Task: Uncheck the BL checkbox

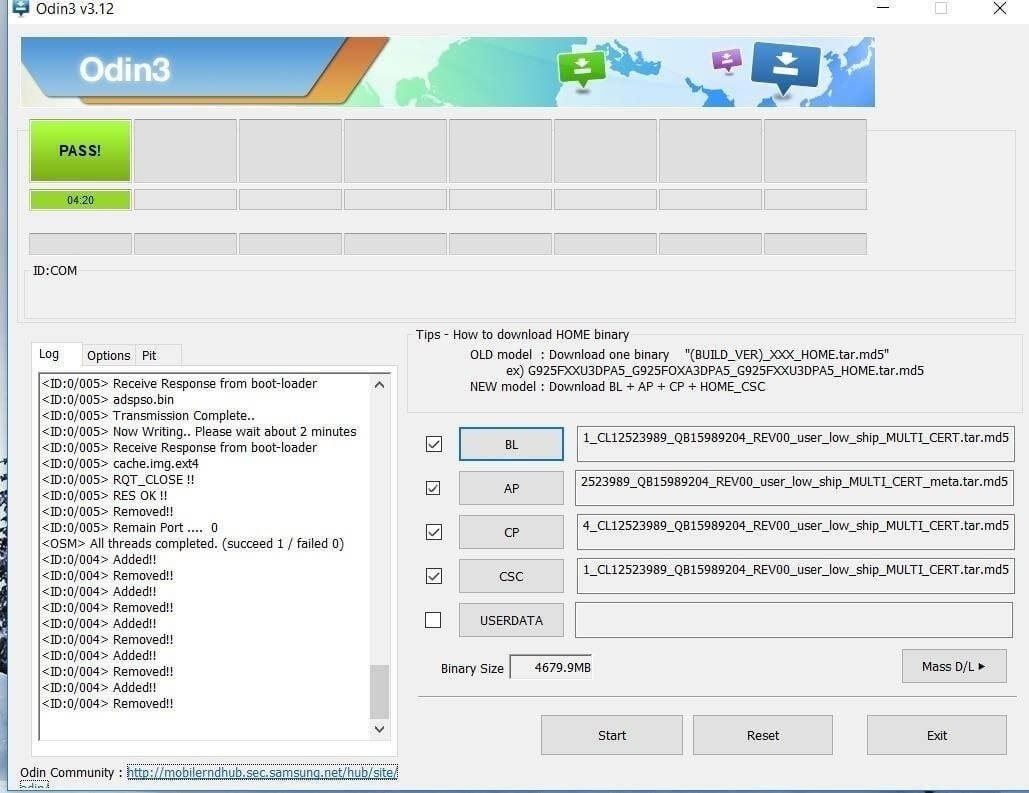Action: pyautogui.click(x=433, y=444)
